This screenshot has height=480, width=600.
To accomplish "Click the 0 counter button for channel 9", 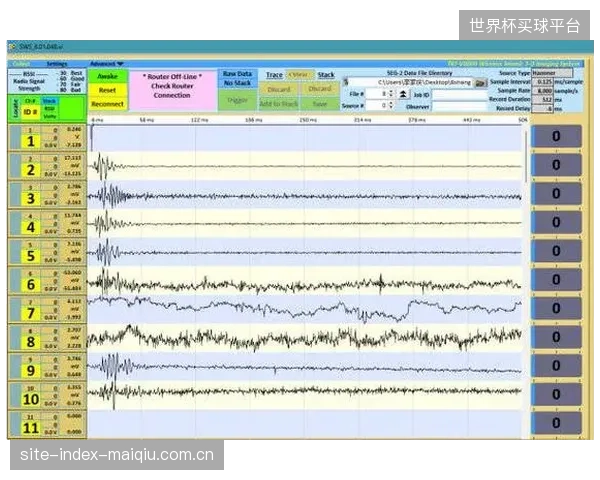I will coord(557,366).
